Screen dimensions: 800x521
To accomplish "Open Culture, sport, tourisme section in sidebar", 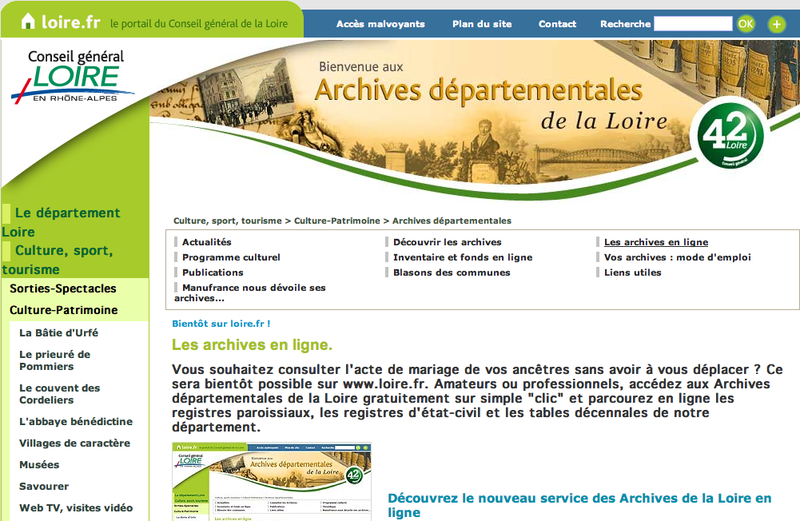I will [57, 260].
